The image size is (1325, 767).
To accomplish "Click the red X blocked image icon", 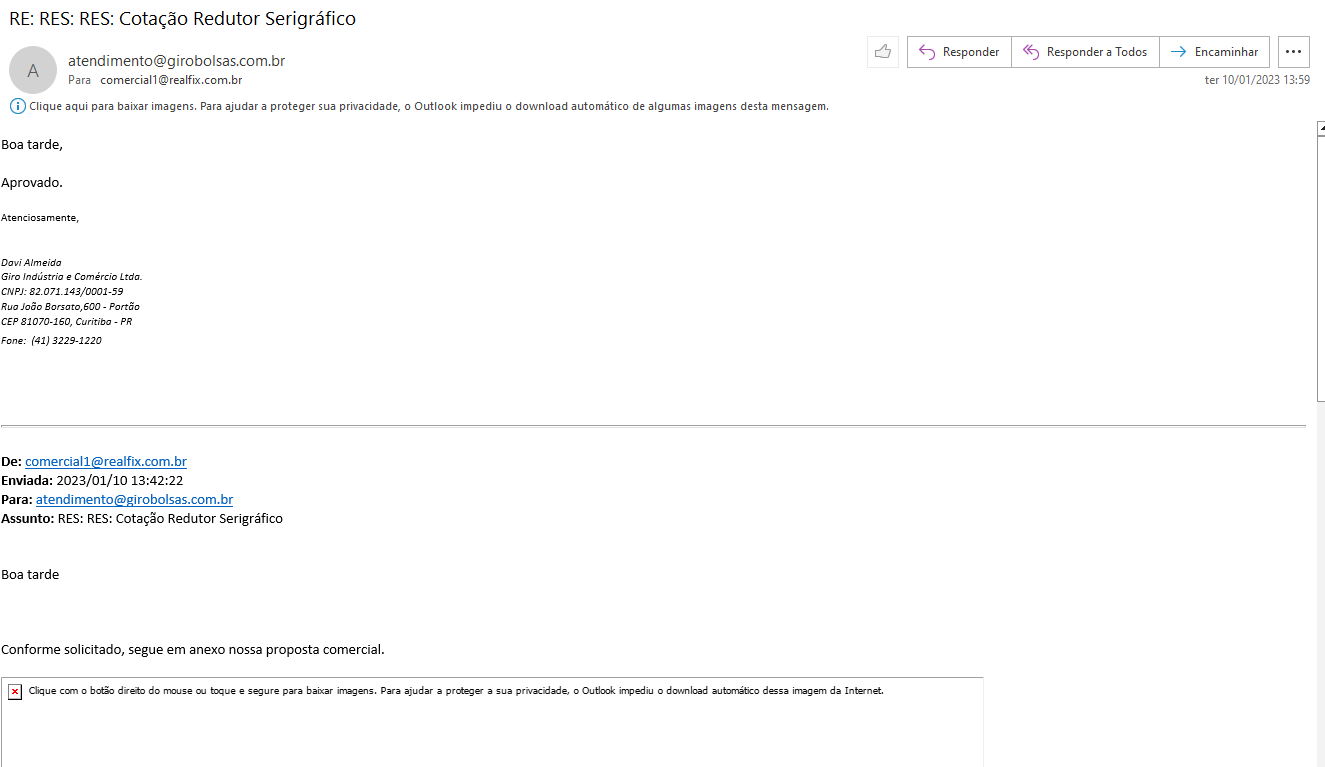I will tap(15, 692).
